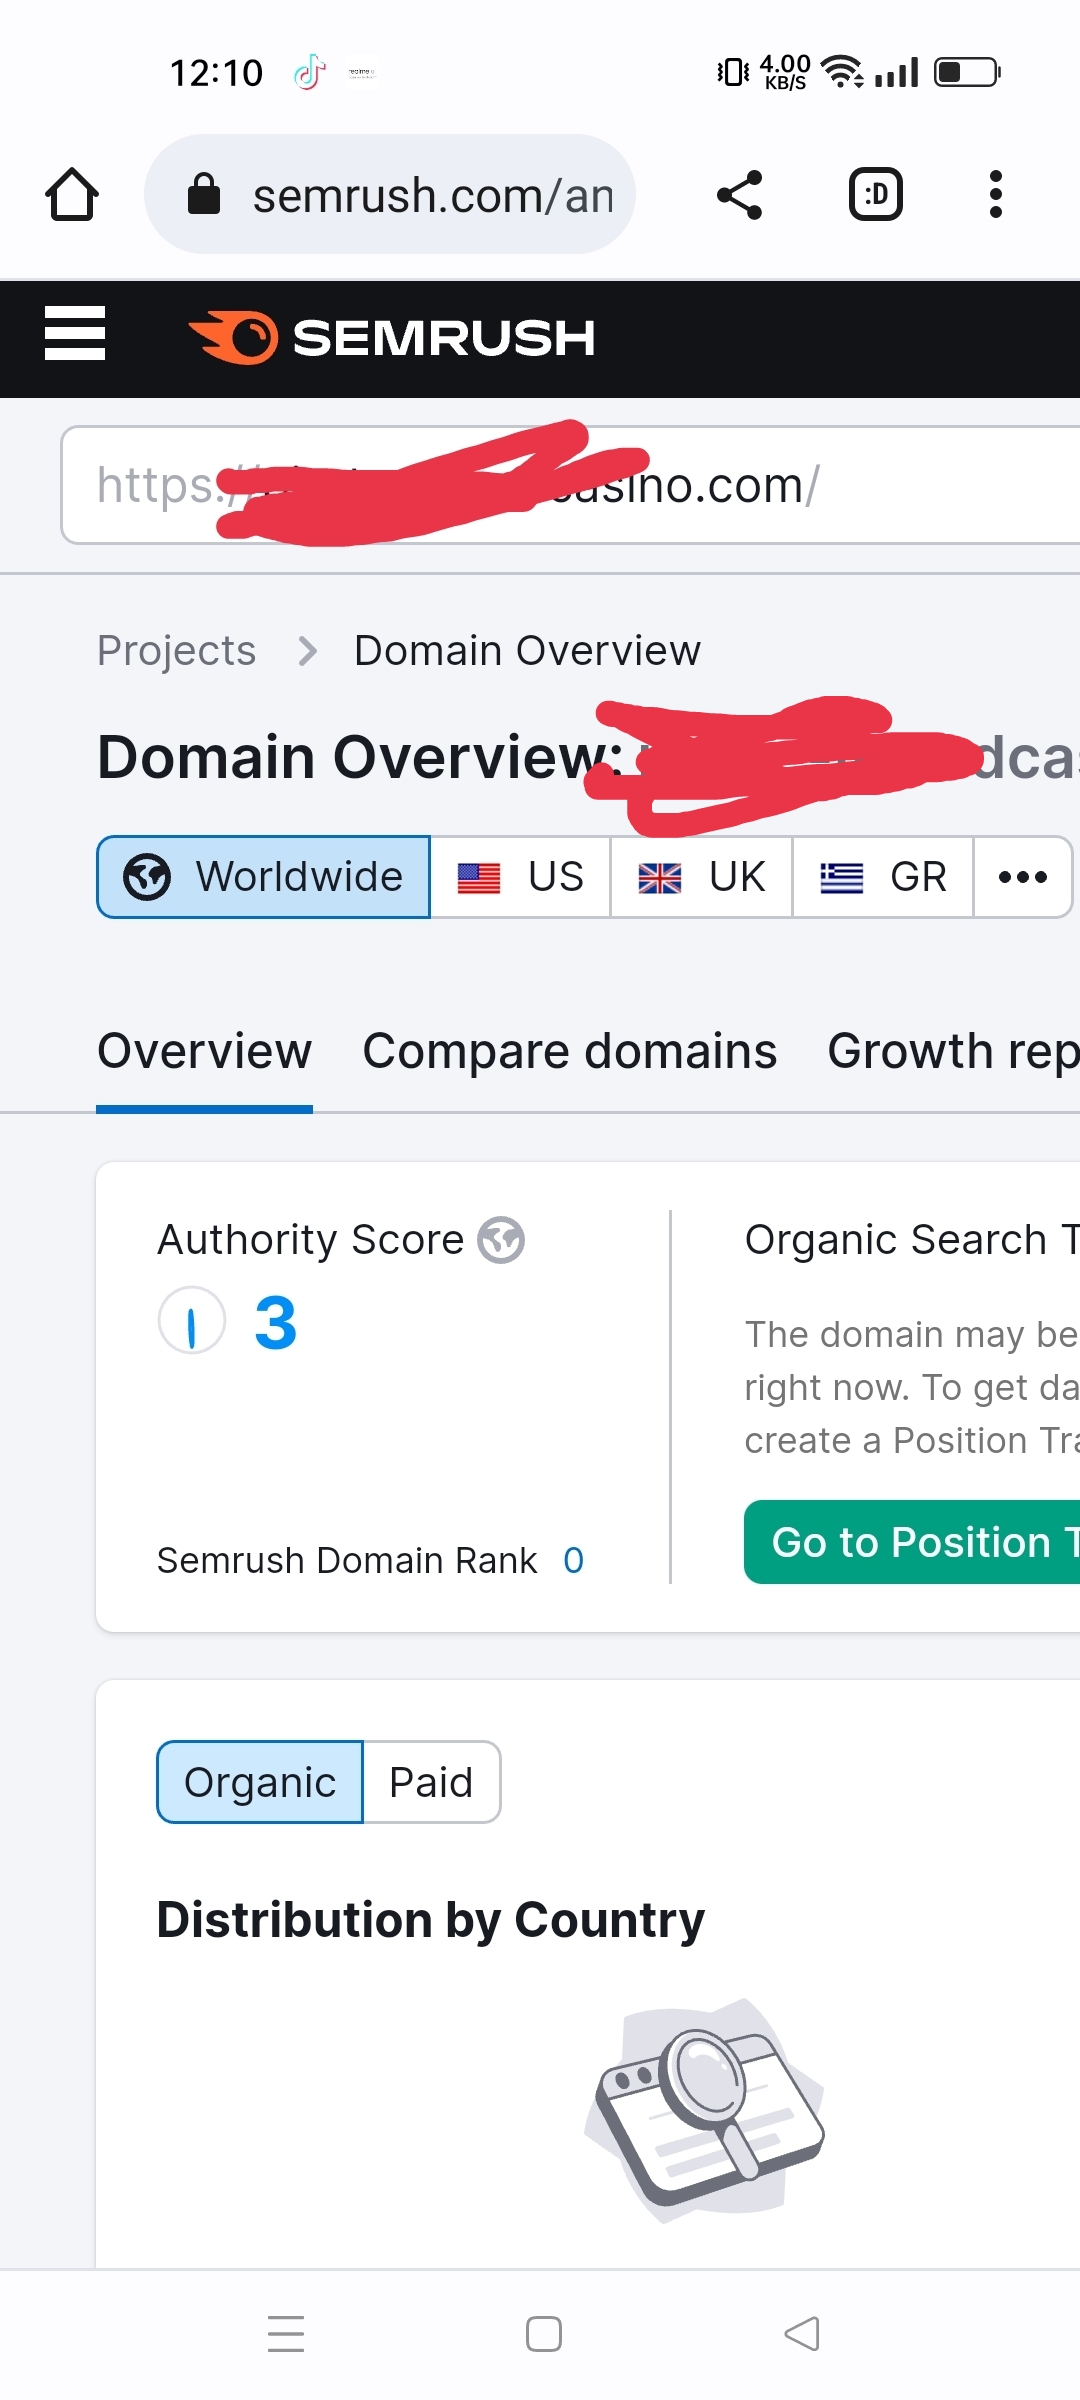Tap the Android recent apps button
Viewport: 1080px width, 2400px height.
(286, 2333)
